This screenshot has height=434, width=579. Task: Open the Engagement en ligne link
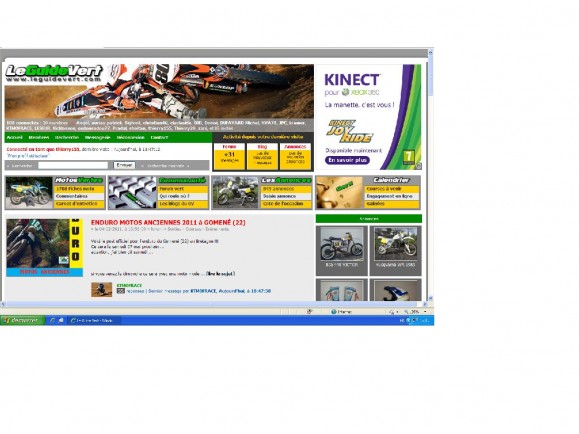[392, 196]
